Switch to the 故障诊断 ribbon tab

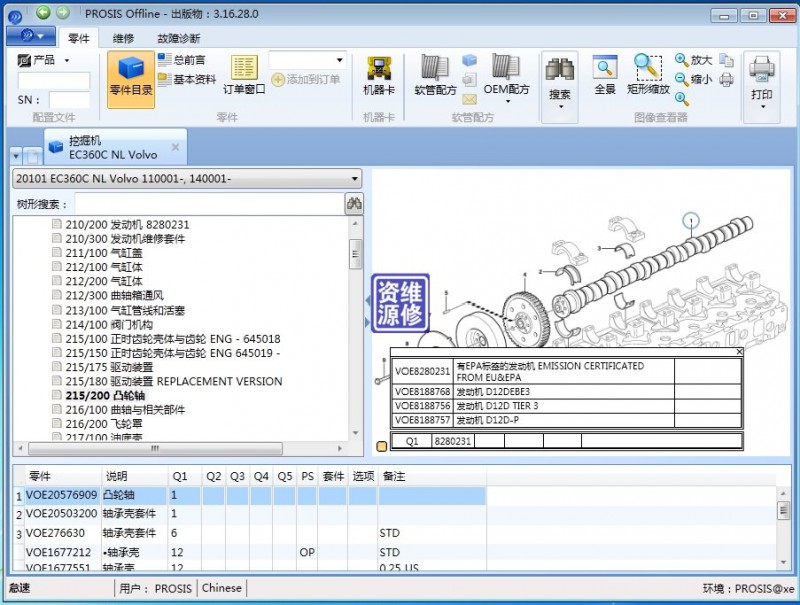tap(179, 38)
